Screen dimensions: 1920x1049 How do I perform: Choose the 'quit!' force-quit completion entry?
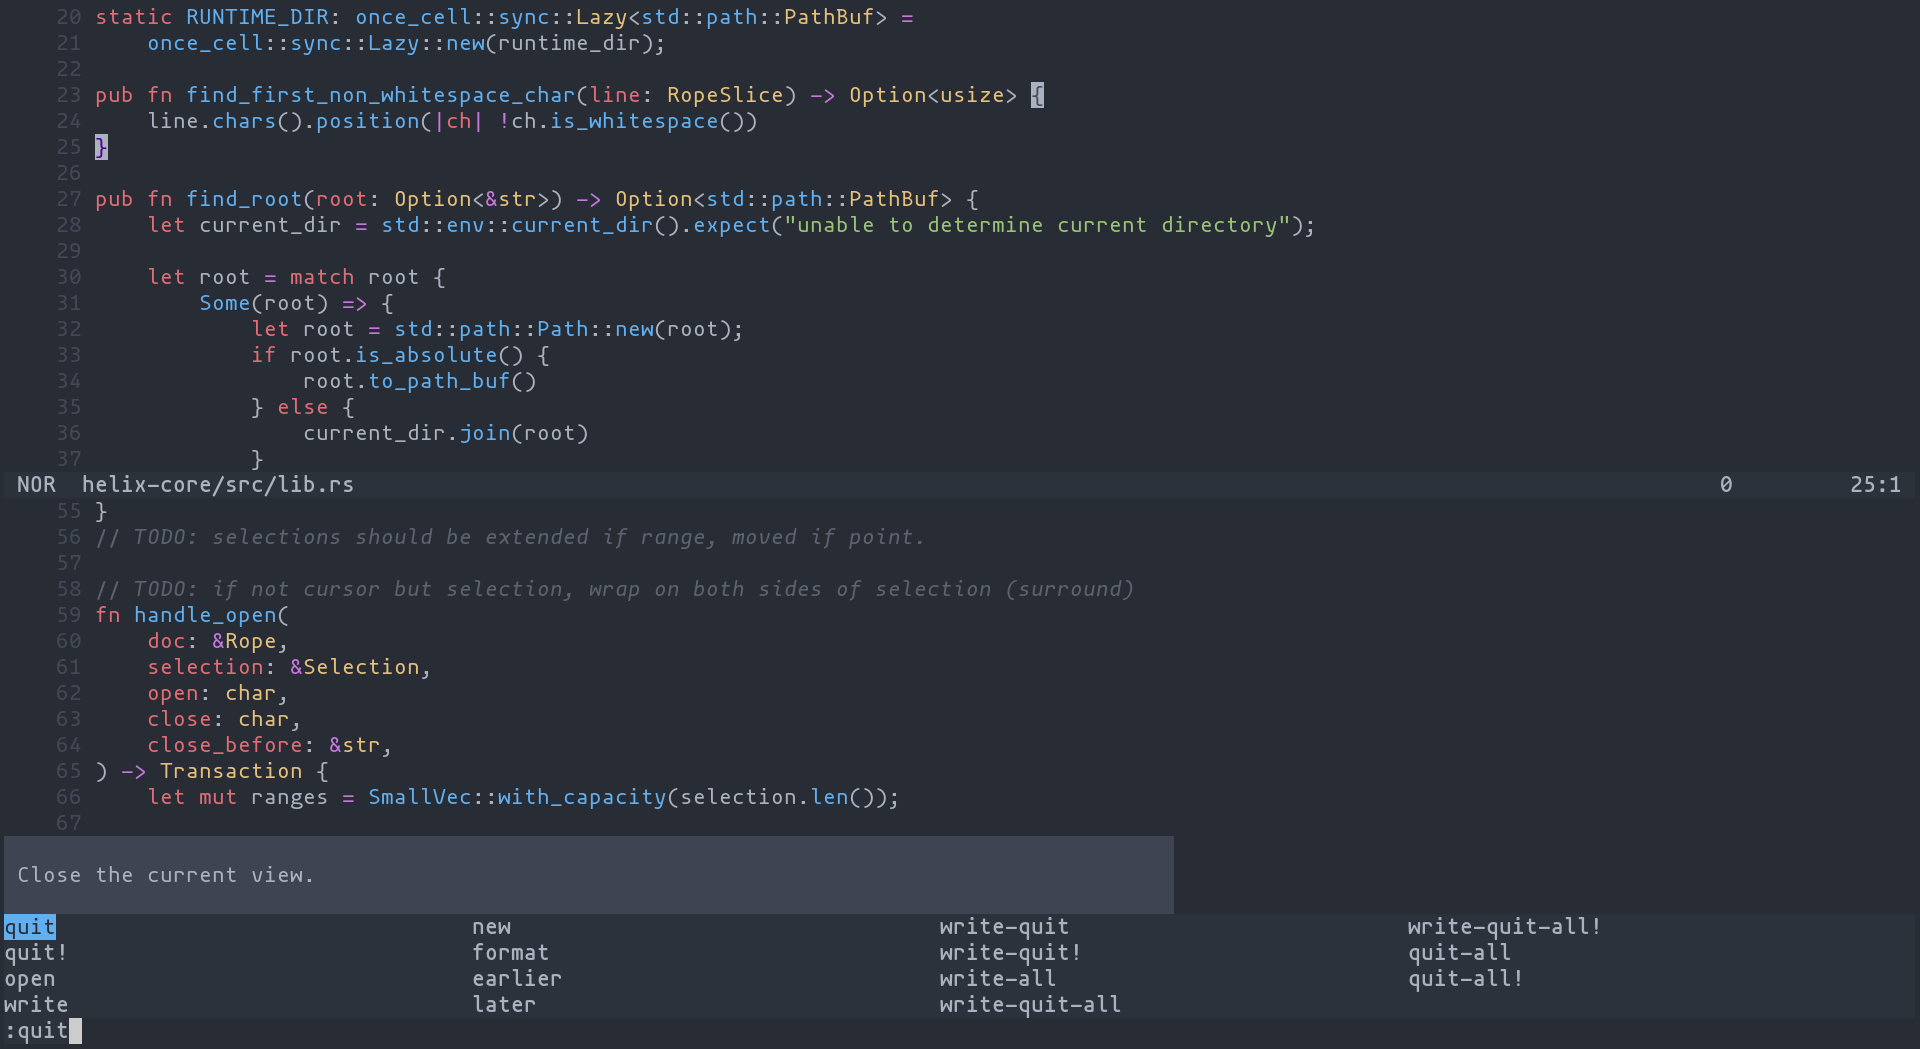coord(35,953)
